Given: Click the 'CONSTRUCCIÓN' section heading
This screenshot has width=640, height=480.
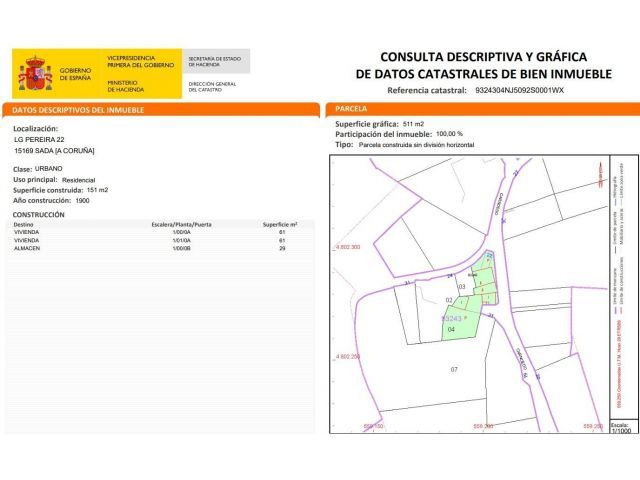Looking at the screenshot, I should [x=38, y=215].
